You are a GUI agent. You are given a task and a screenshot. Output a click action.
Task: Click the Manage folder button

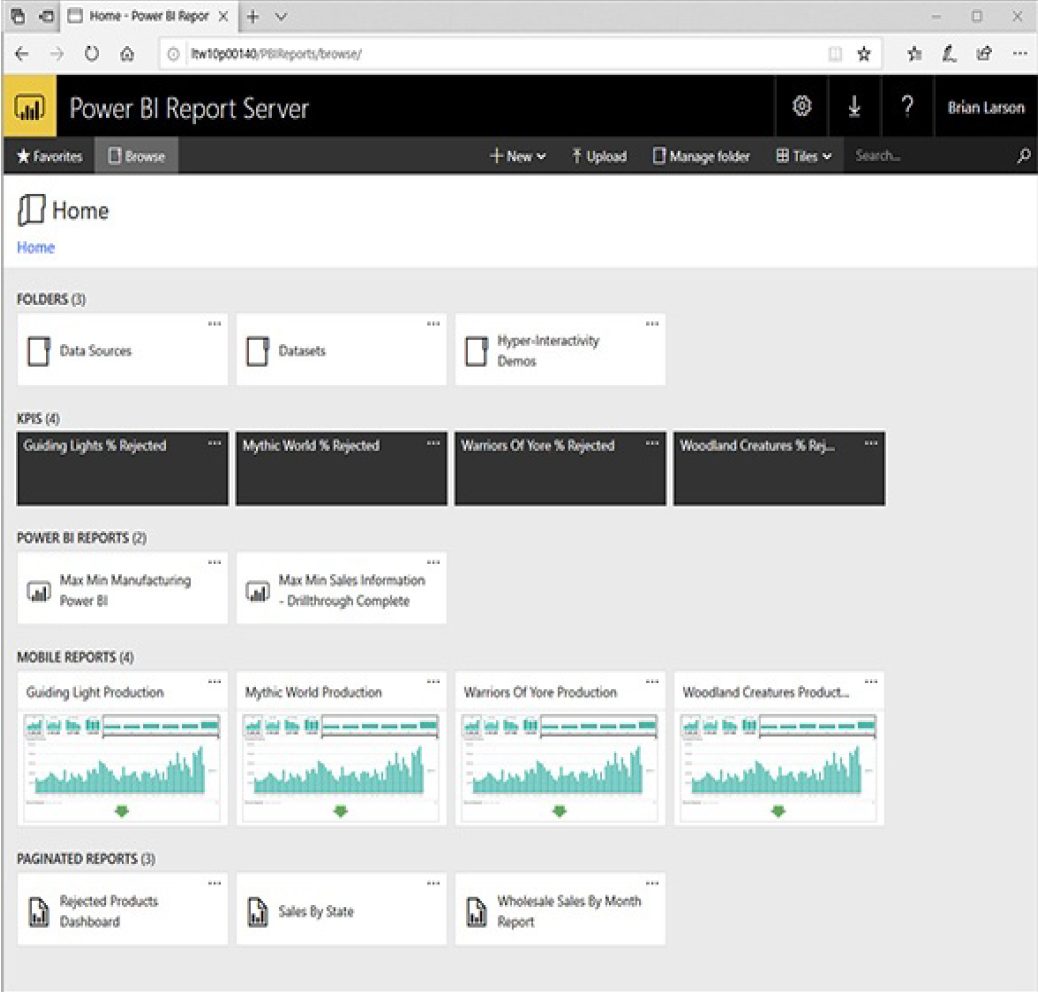pos(700,156)
